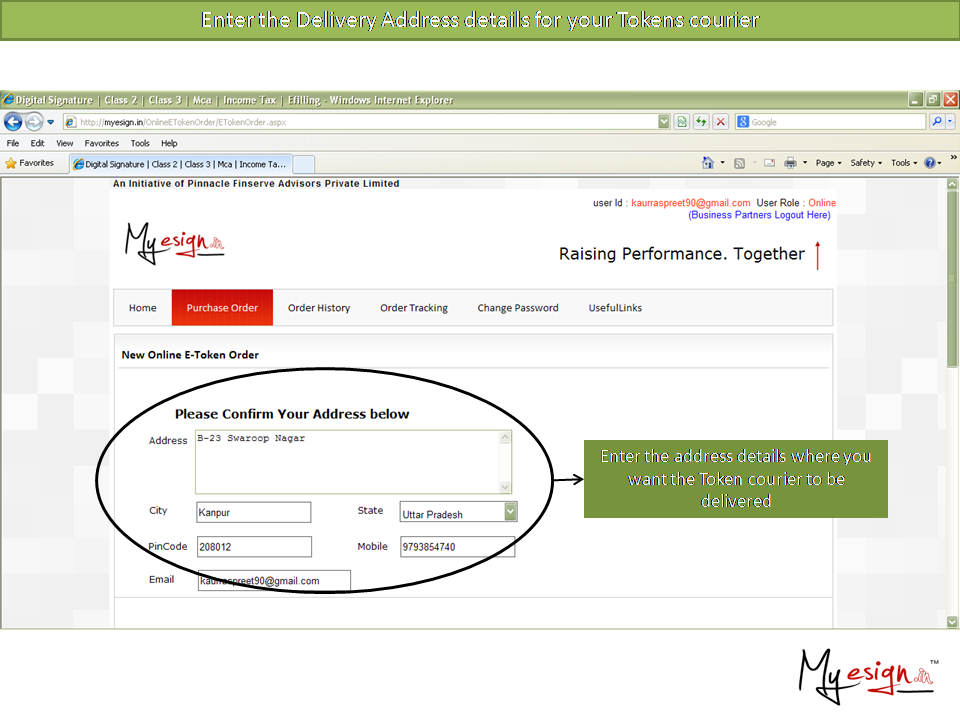
Task: Expand the State dropdown showing Uttar Pradesh
Action: pyautogui.click(x=510, y=512)
